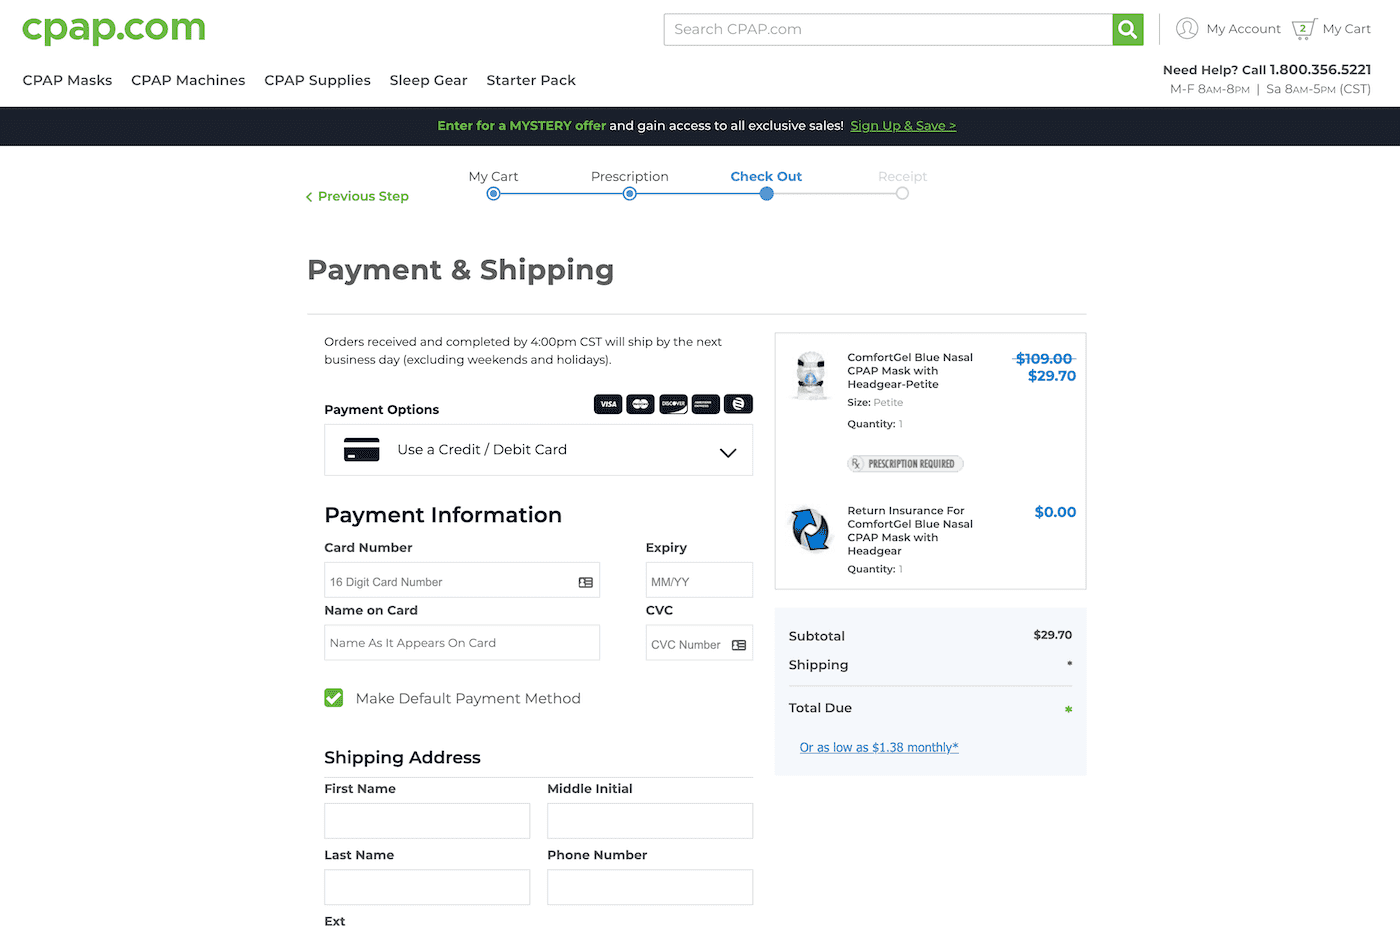Screen dimensions: 1400x932
Task: Open the Sleep Gear menu
Action: coord(428,80)
